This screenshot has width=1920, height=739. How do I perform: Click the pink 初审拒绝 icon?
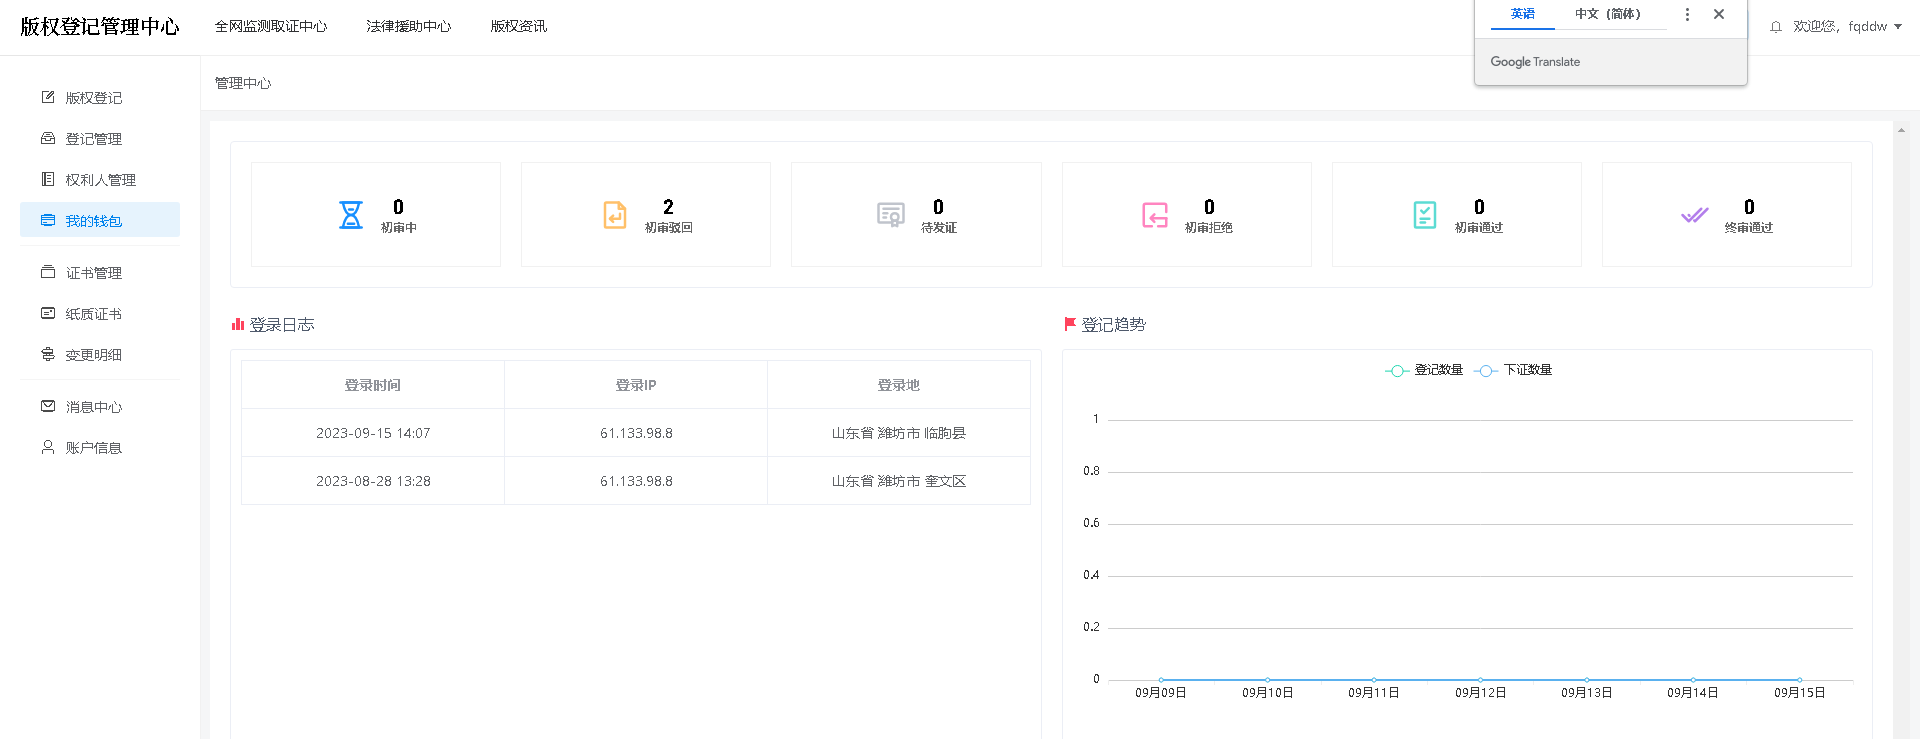(1155, 215)
